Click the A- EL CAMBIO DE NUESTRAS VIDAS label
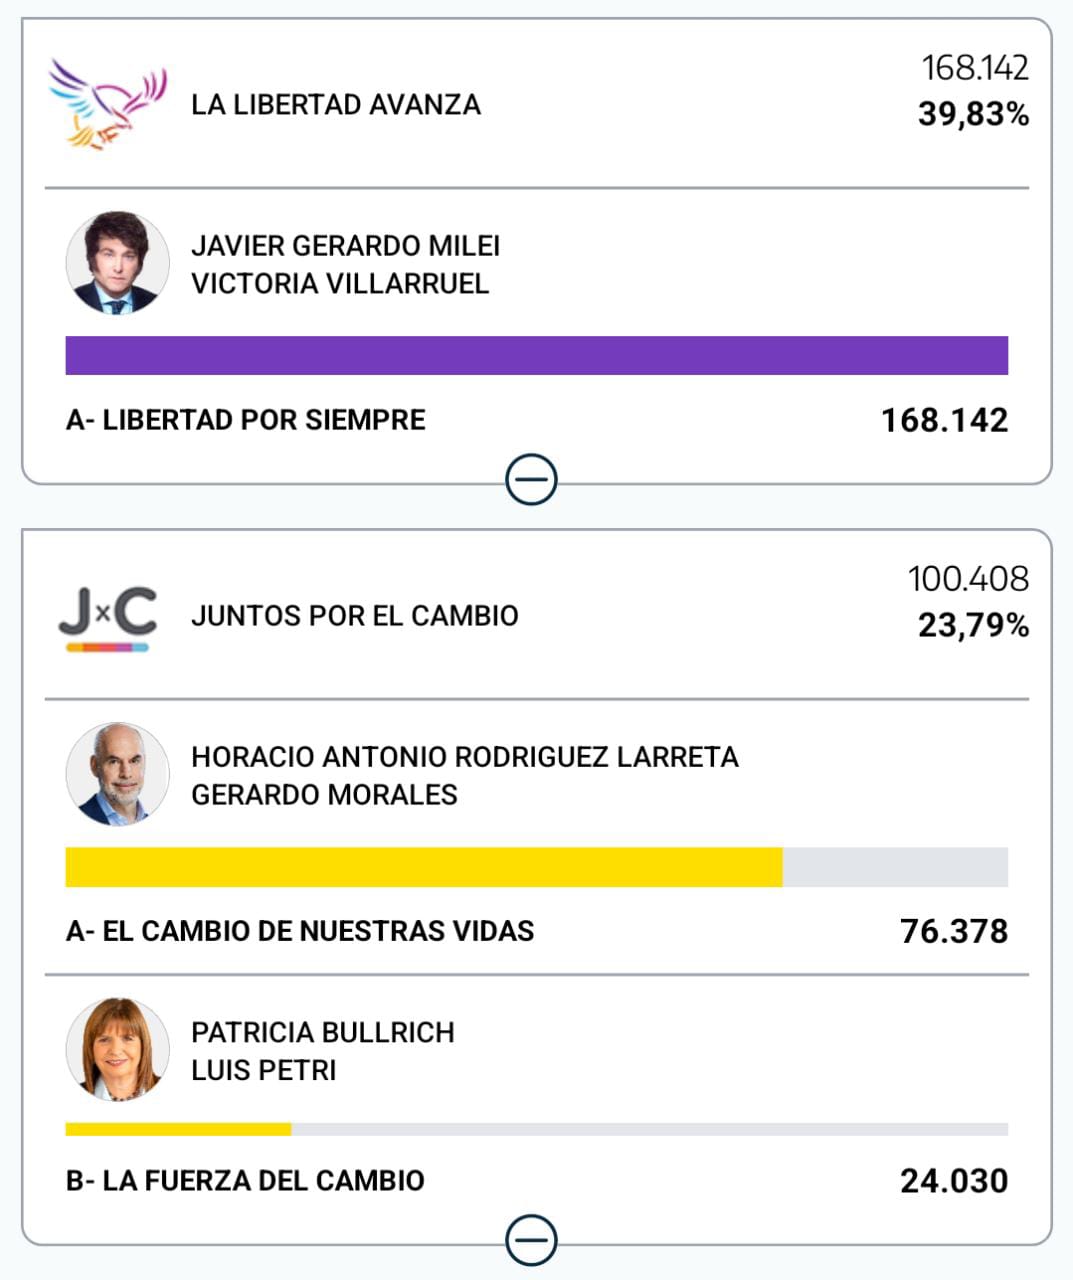This screenshot has width=1073, height=1280. pos(299,931)
